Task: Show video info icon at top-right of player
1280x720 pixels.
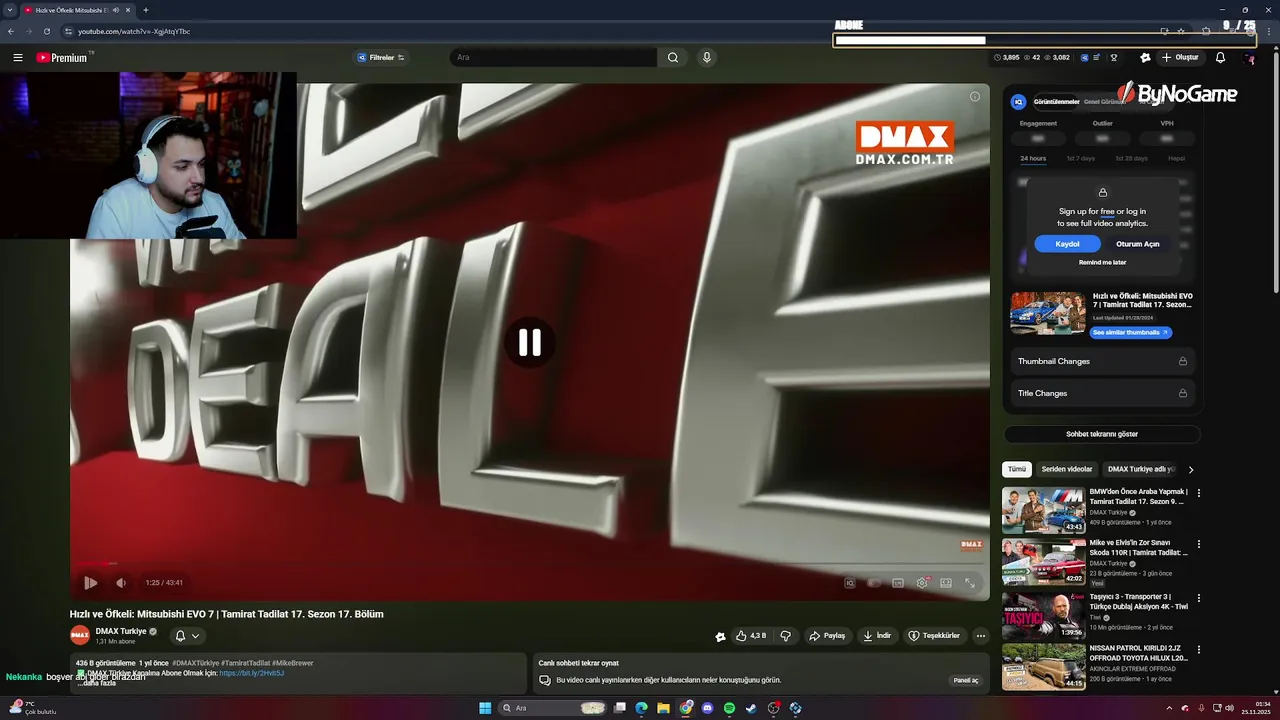Action: click(975, 97)
